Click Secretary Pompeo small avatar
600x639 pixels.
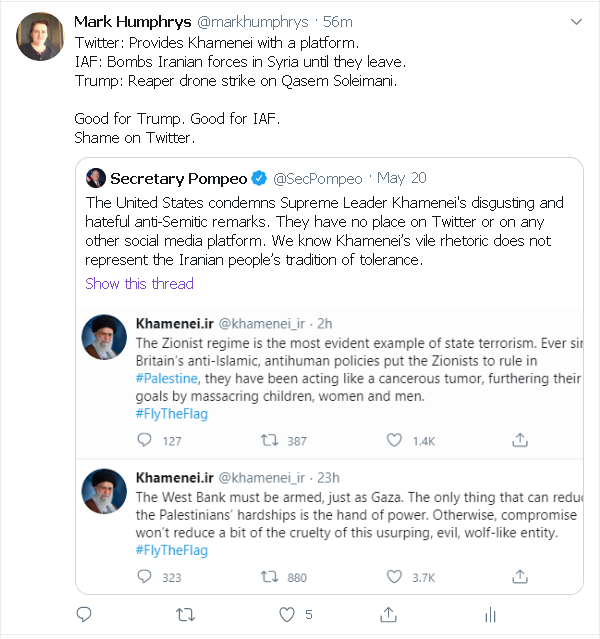[96, 178]
